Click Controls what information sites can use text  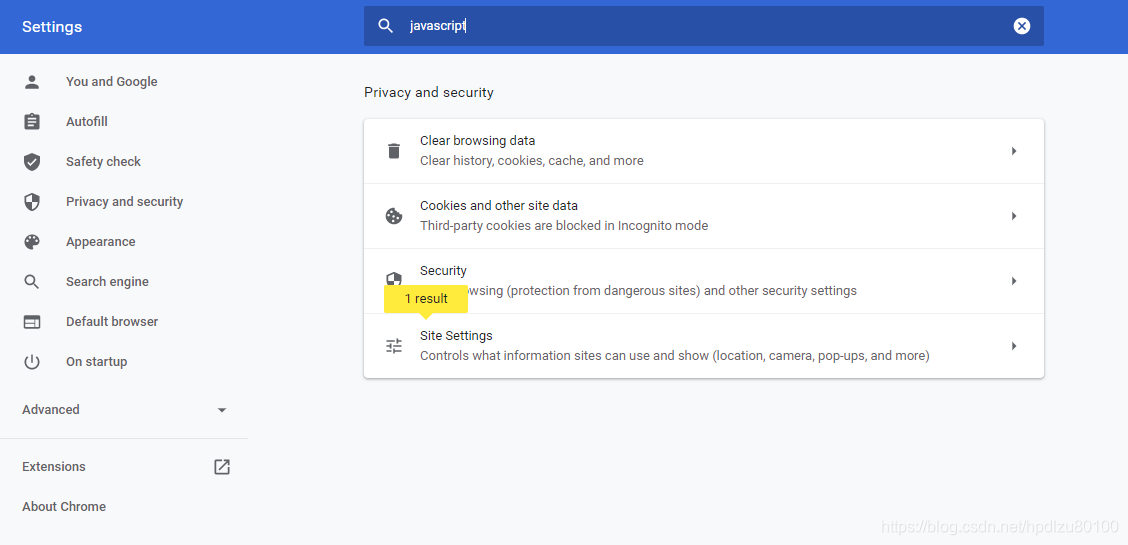pos(675,356)
